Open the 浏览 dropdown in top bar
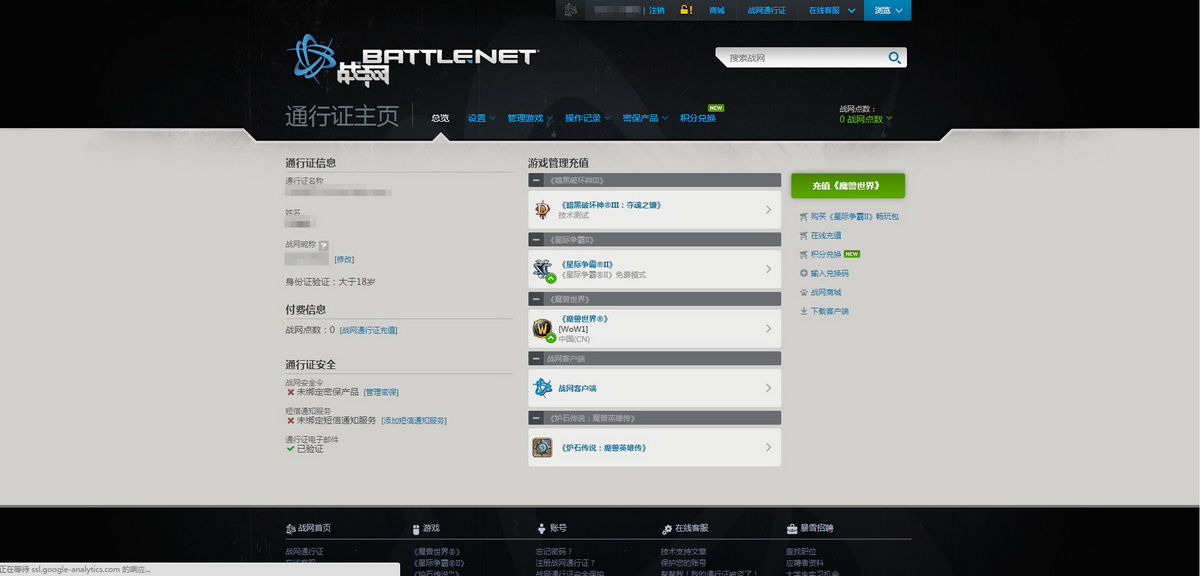The height and width of the screenshot is (576, 1200). pyautogui.click(x=888, y=10)
